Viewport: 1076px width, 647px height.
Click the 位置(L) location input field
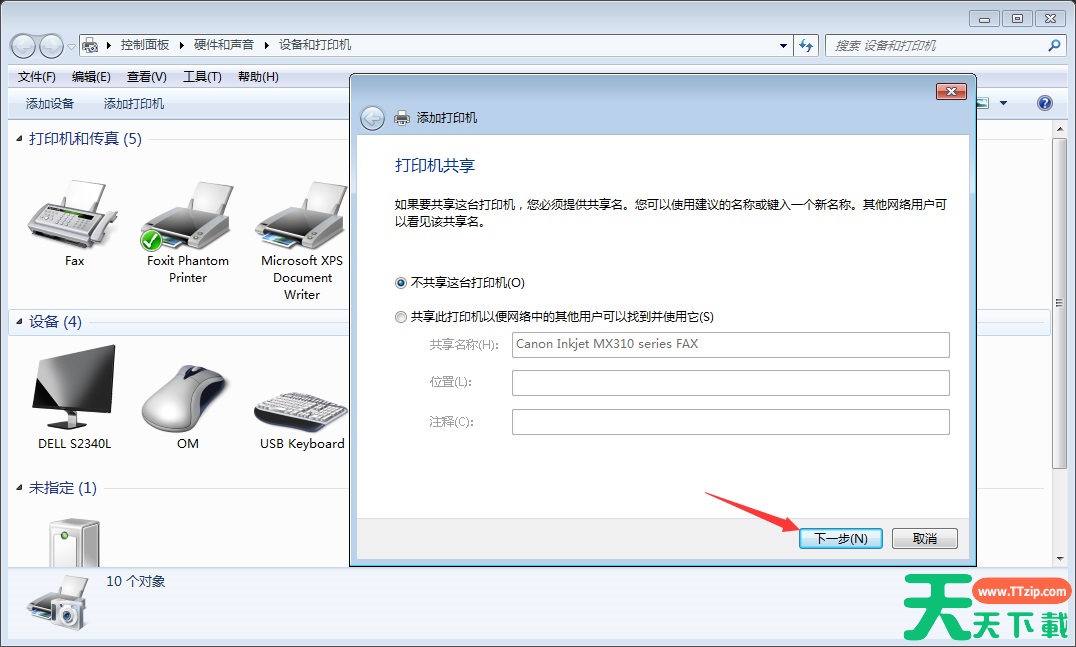[730, 383]
